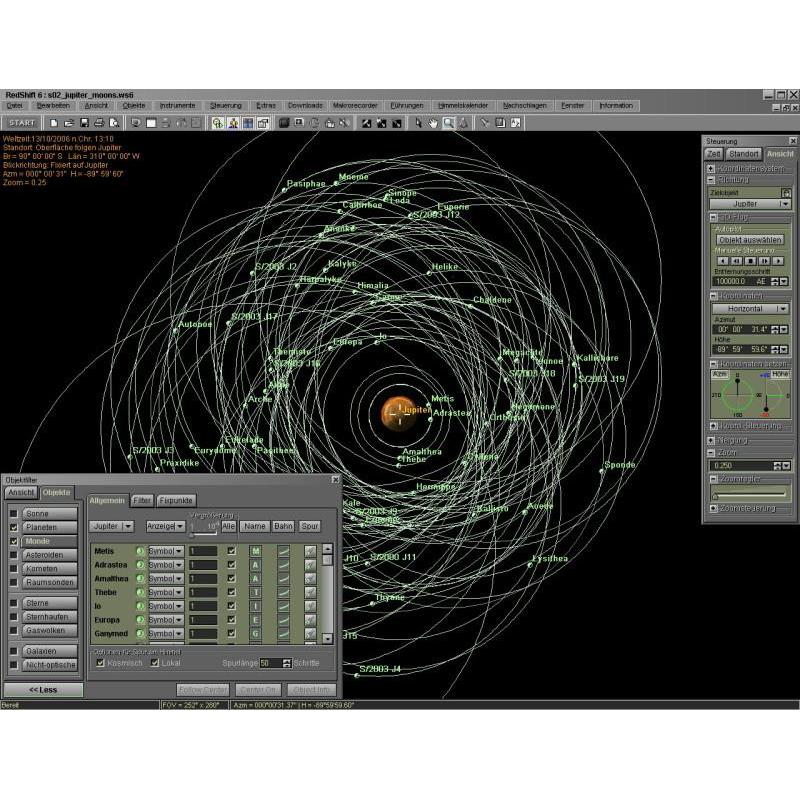Click the stop button in manual flight controls
The width and height of the screenshot is (800, 800).
(x=750, y=261)
